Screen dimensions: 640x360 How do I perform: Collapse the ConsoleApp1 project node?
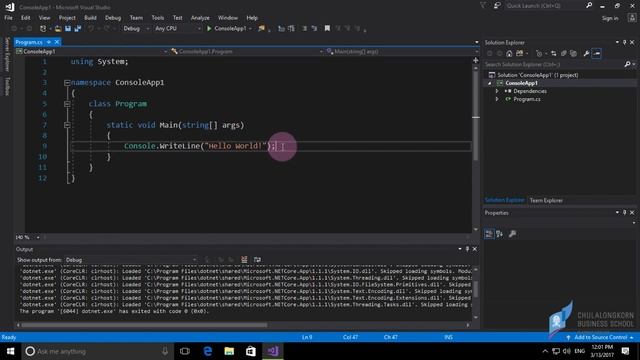click(490, 83)
